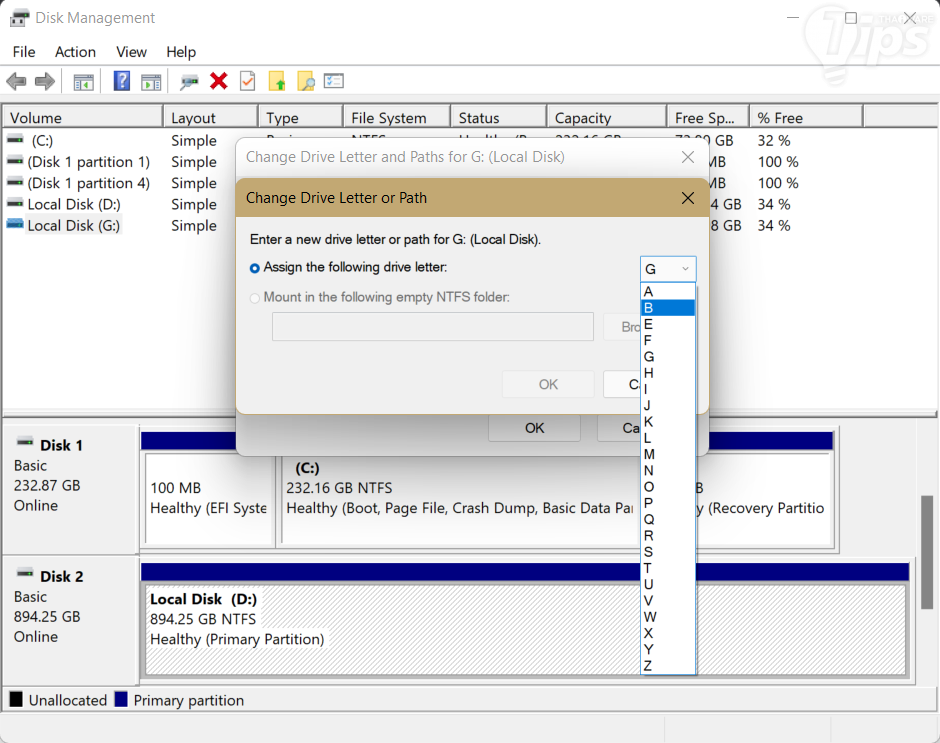Click Cancel in Change Drive Letter or Path
The width and height of the screenshot is (940, 743).
click(623, 384)
